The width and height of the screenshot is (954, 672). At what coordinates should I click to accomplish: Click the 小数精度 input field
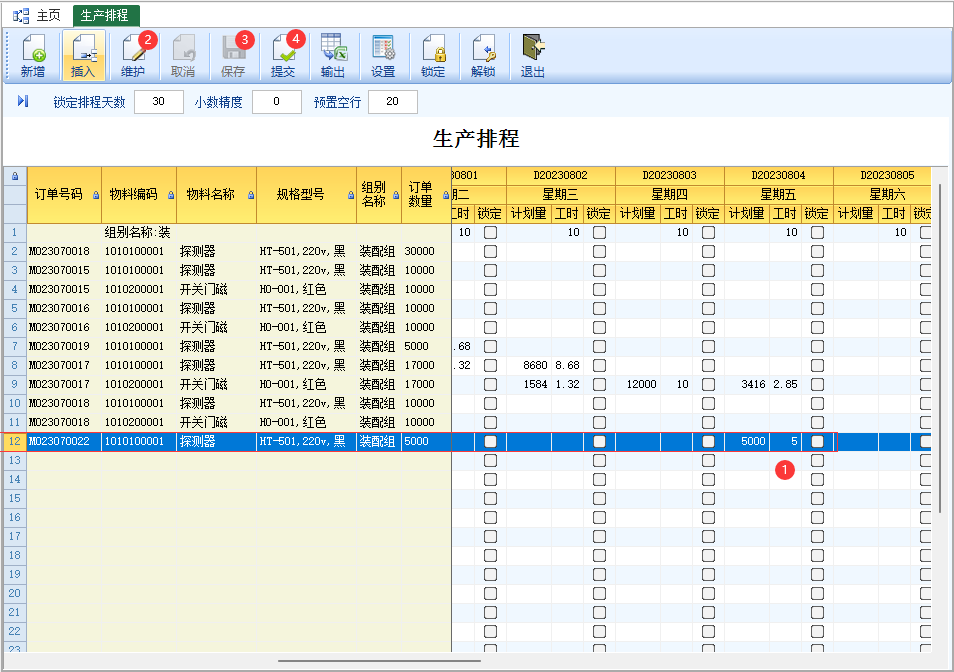pyautogui.click(x=277, y=102)
